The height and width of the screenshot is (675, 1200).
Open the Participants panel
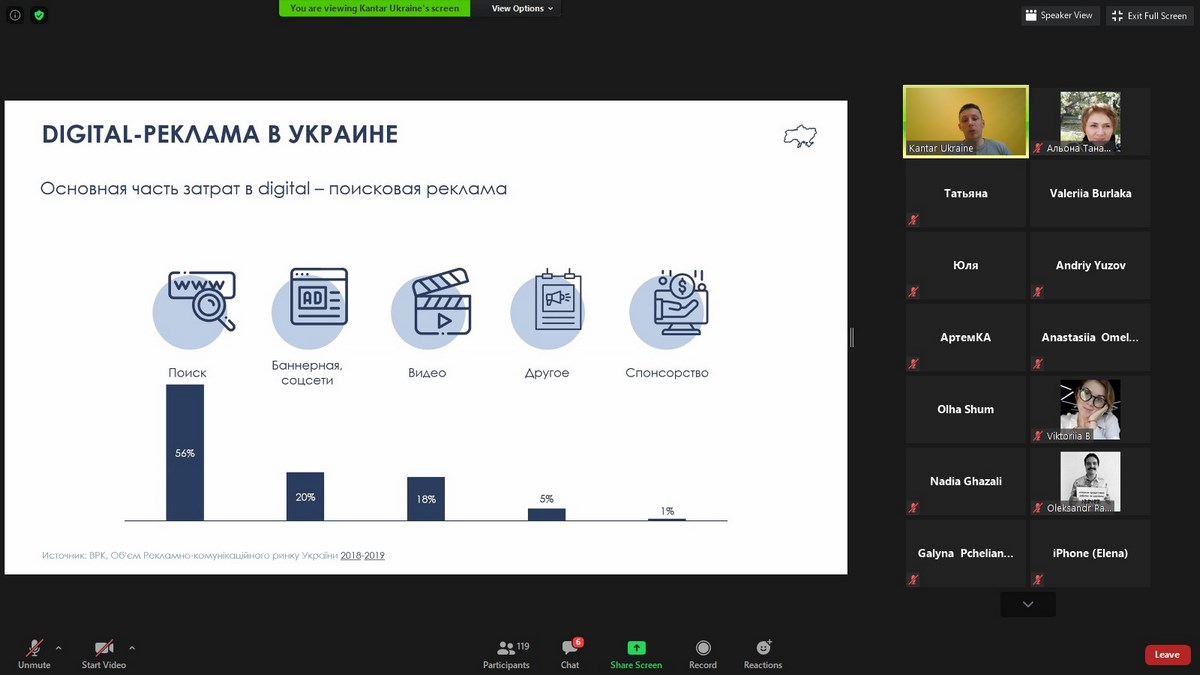(x=506, y=653)
